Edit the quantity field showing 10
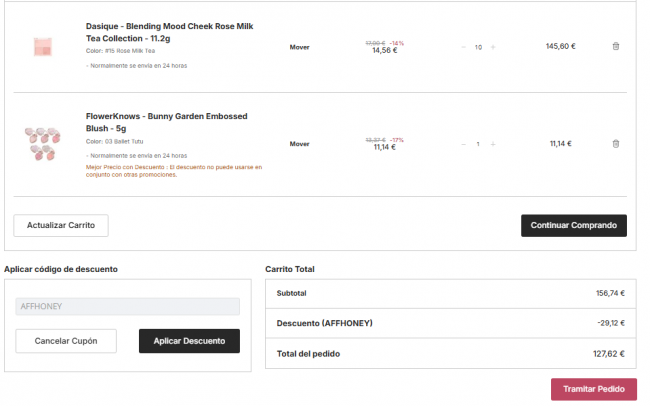Viewport: 650px width, 406px height. click(478, 47)
